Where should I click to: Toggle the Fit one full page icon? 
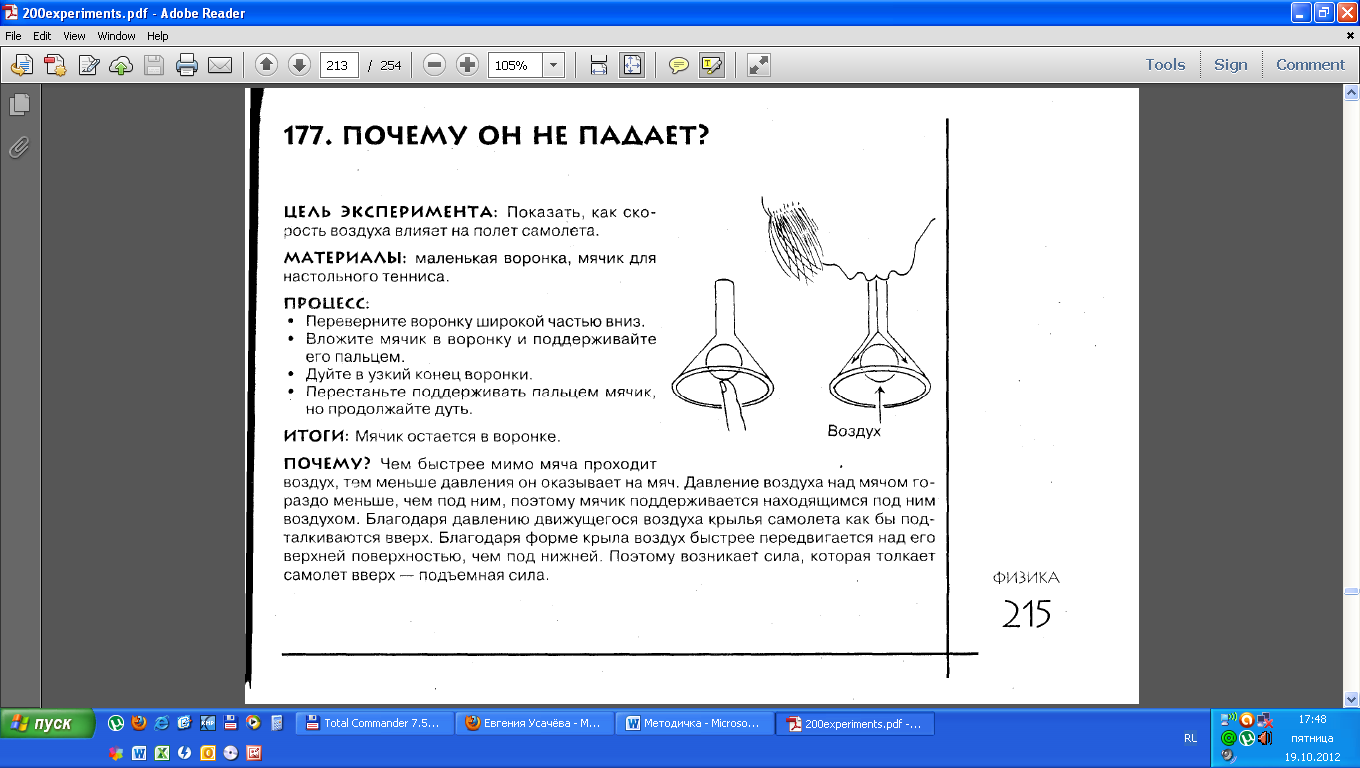pos(632,65)
